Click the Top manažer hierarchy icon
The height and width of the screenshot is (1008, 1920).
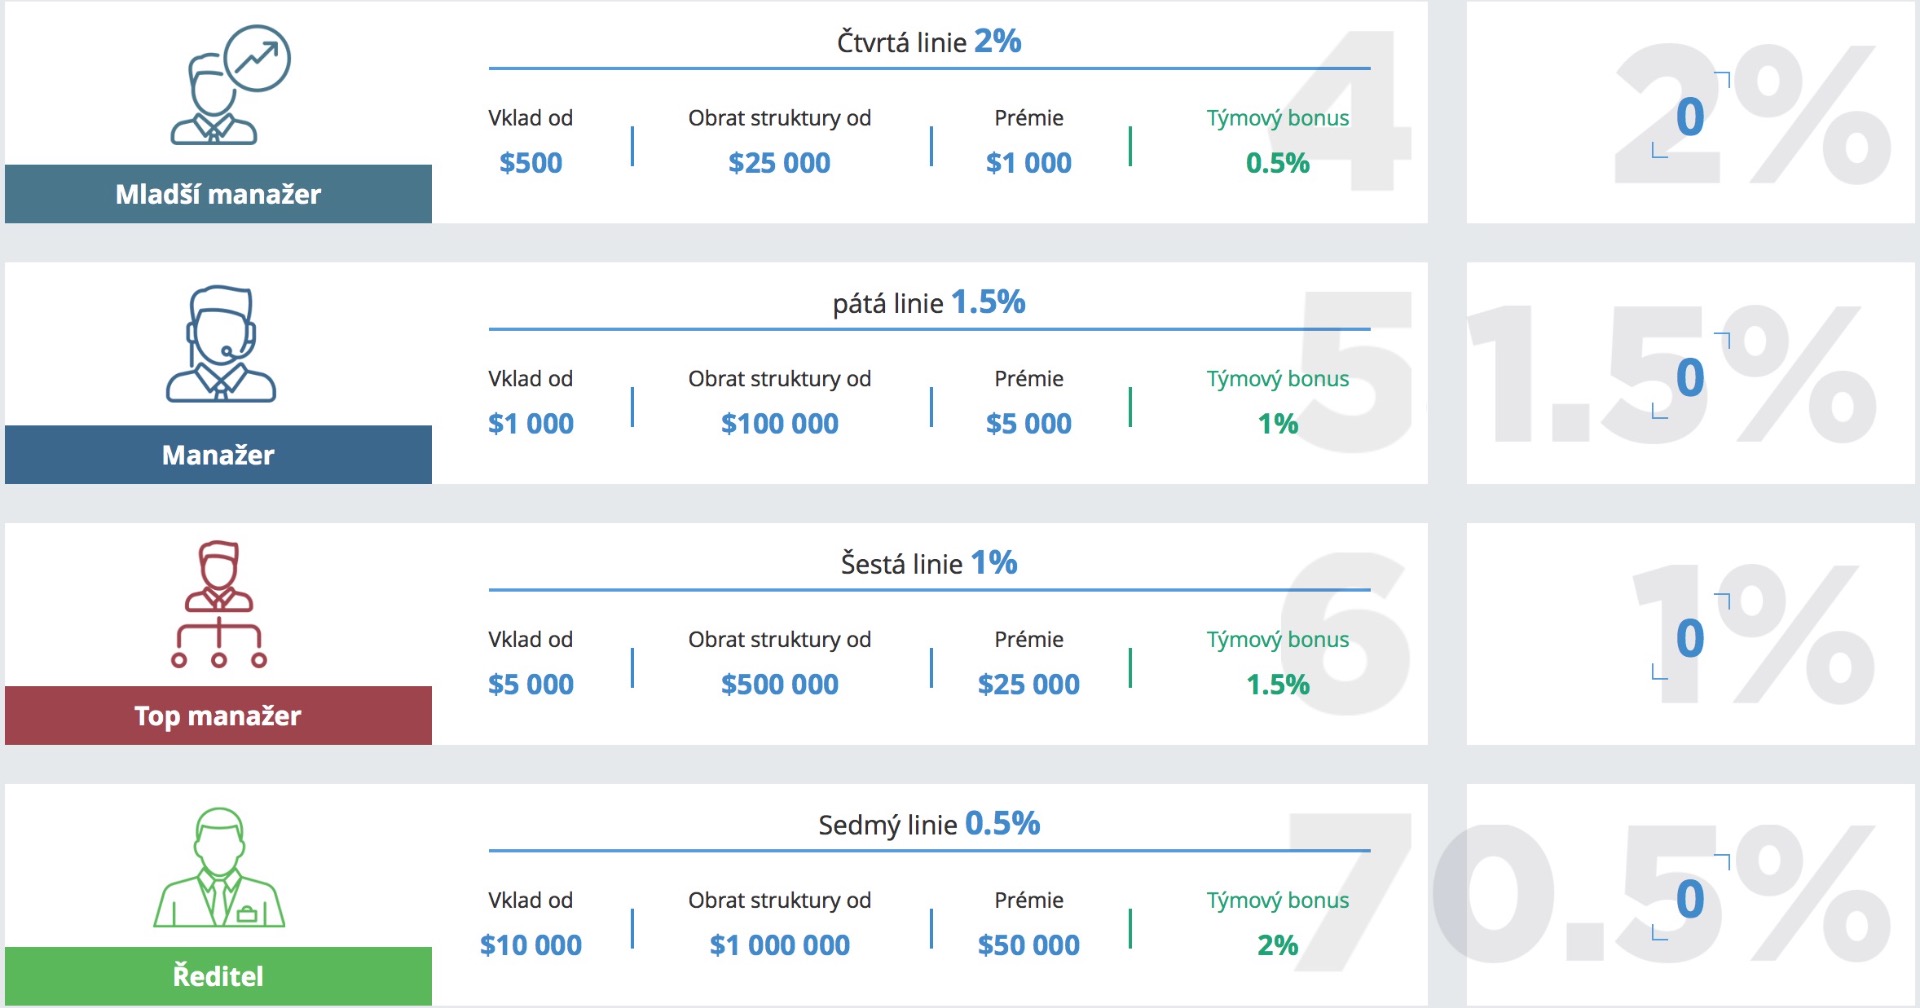coord(219,604)
